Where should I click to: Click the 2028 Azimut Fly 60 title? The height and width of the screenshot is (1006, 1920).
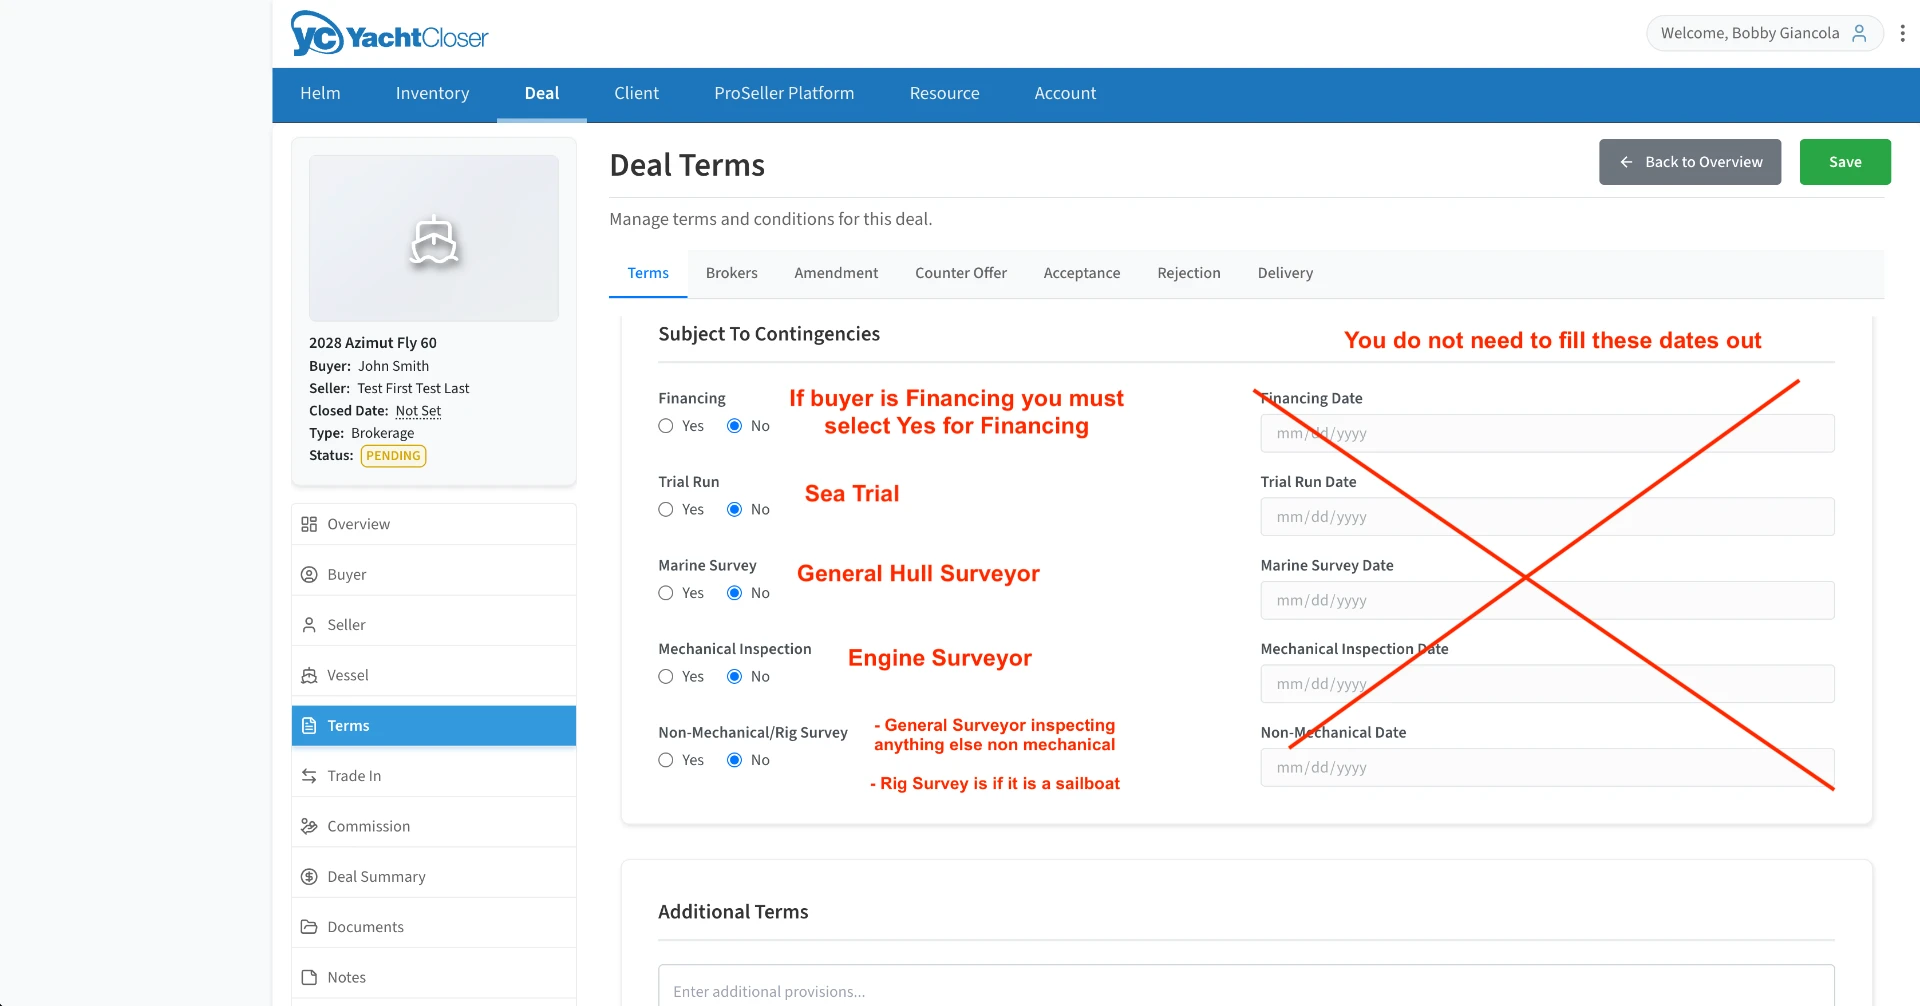pos(373,343)
